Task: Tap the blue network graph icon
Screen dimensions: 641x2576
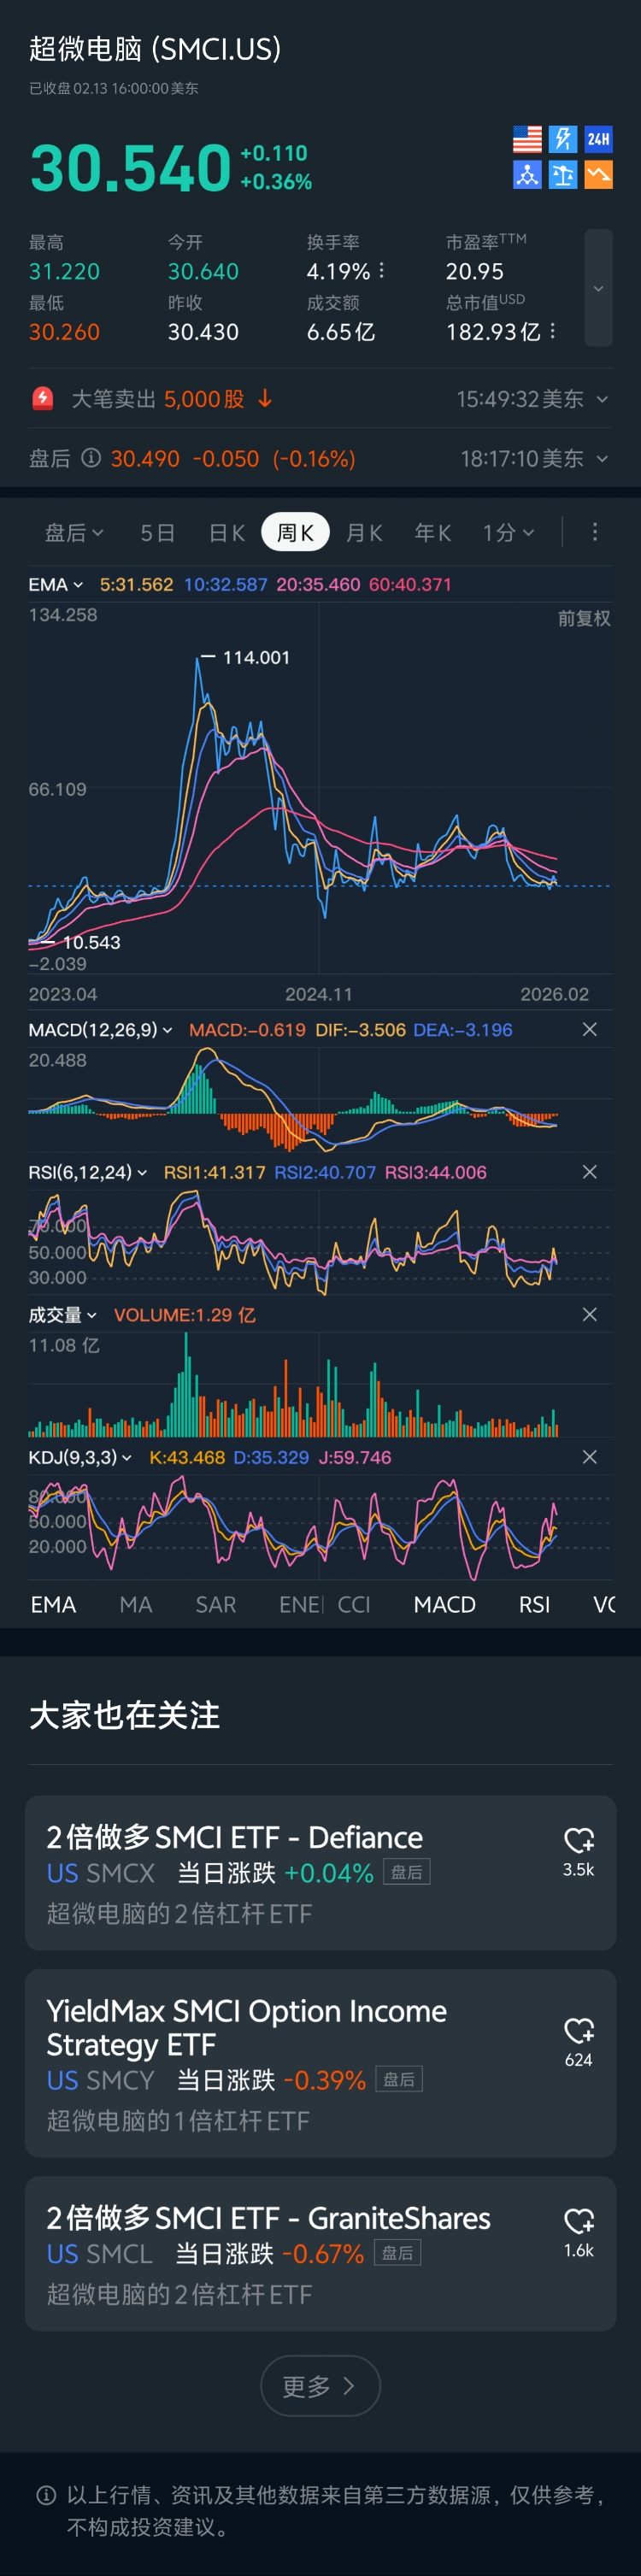Action: (x=527, y=175)
